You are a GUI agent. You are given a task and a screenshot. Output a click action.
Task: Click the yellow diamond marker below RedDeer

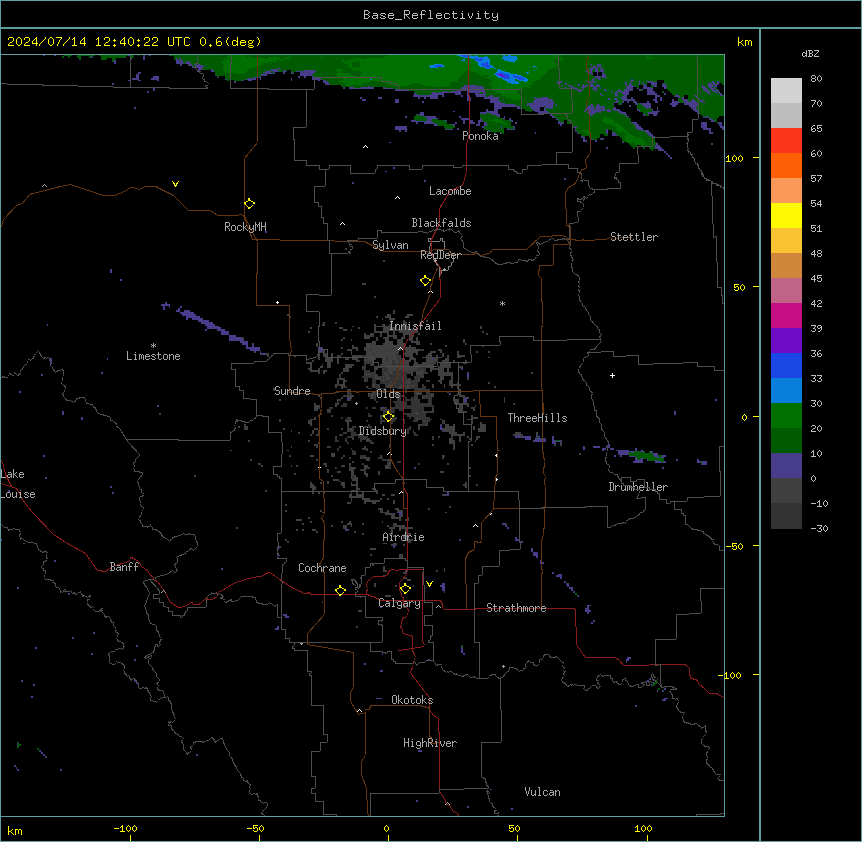click(426, 281)
